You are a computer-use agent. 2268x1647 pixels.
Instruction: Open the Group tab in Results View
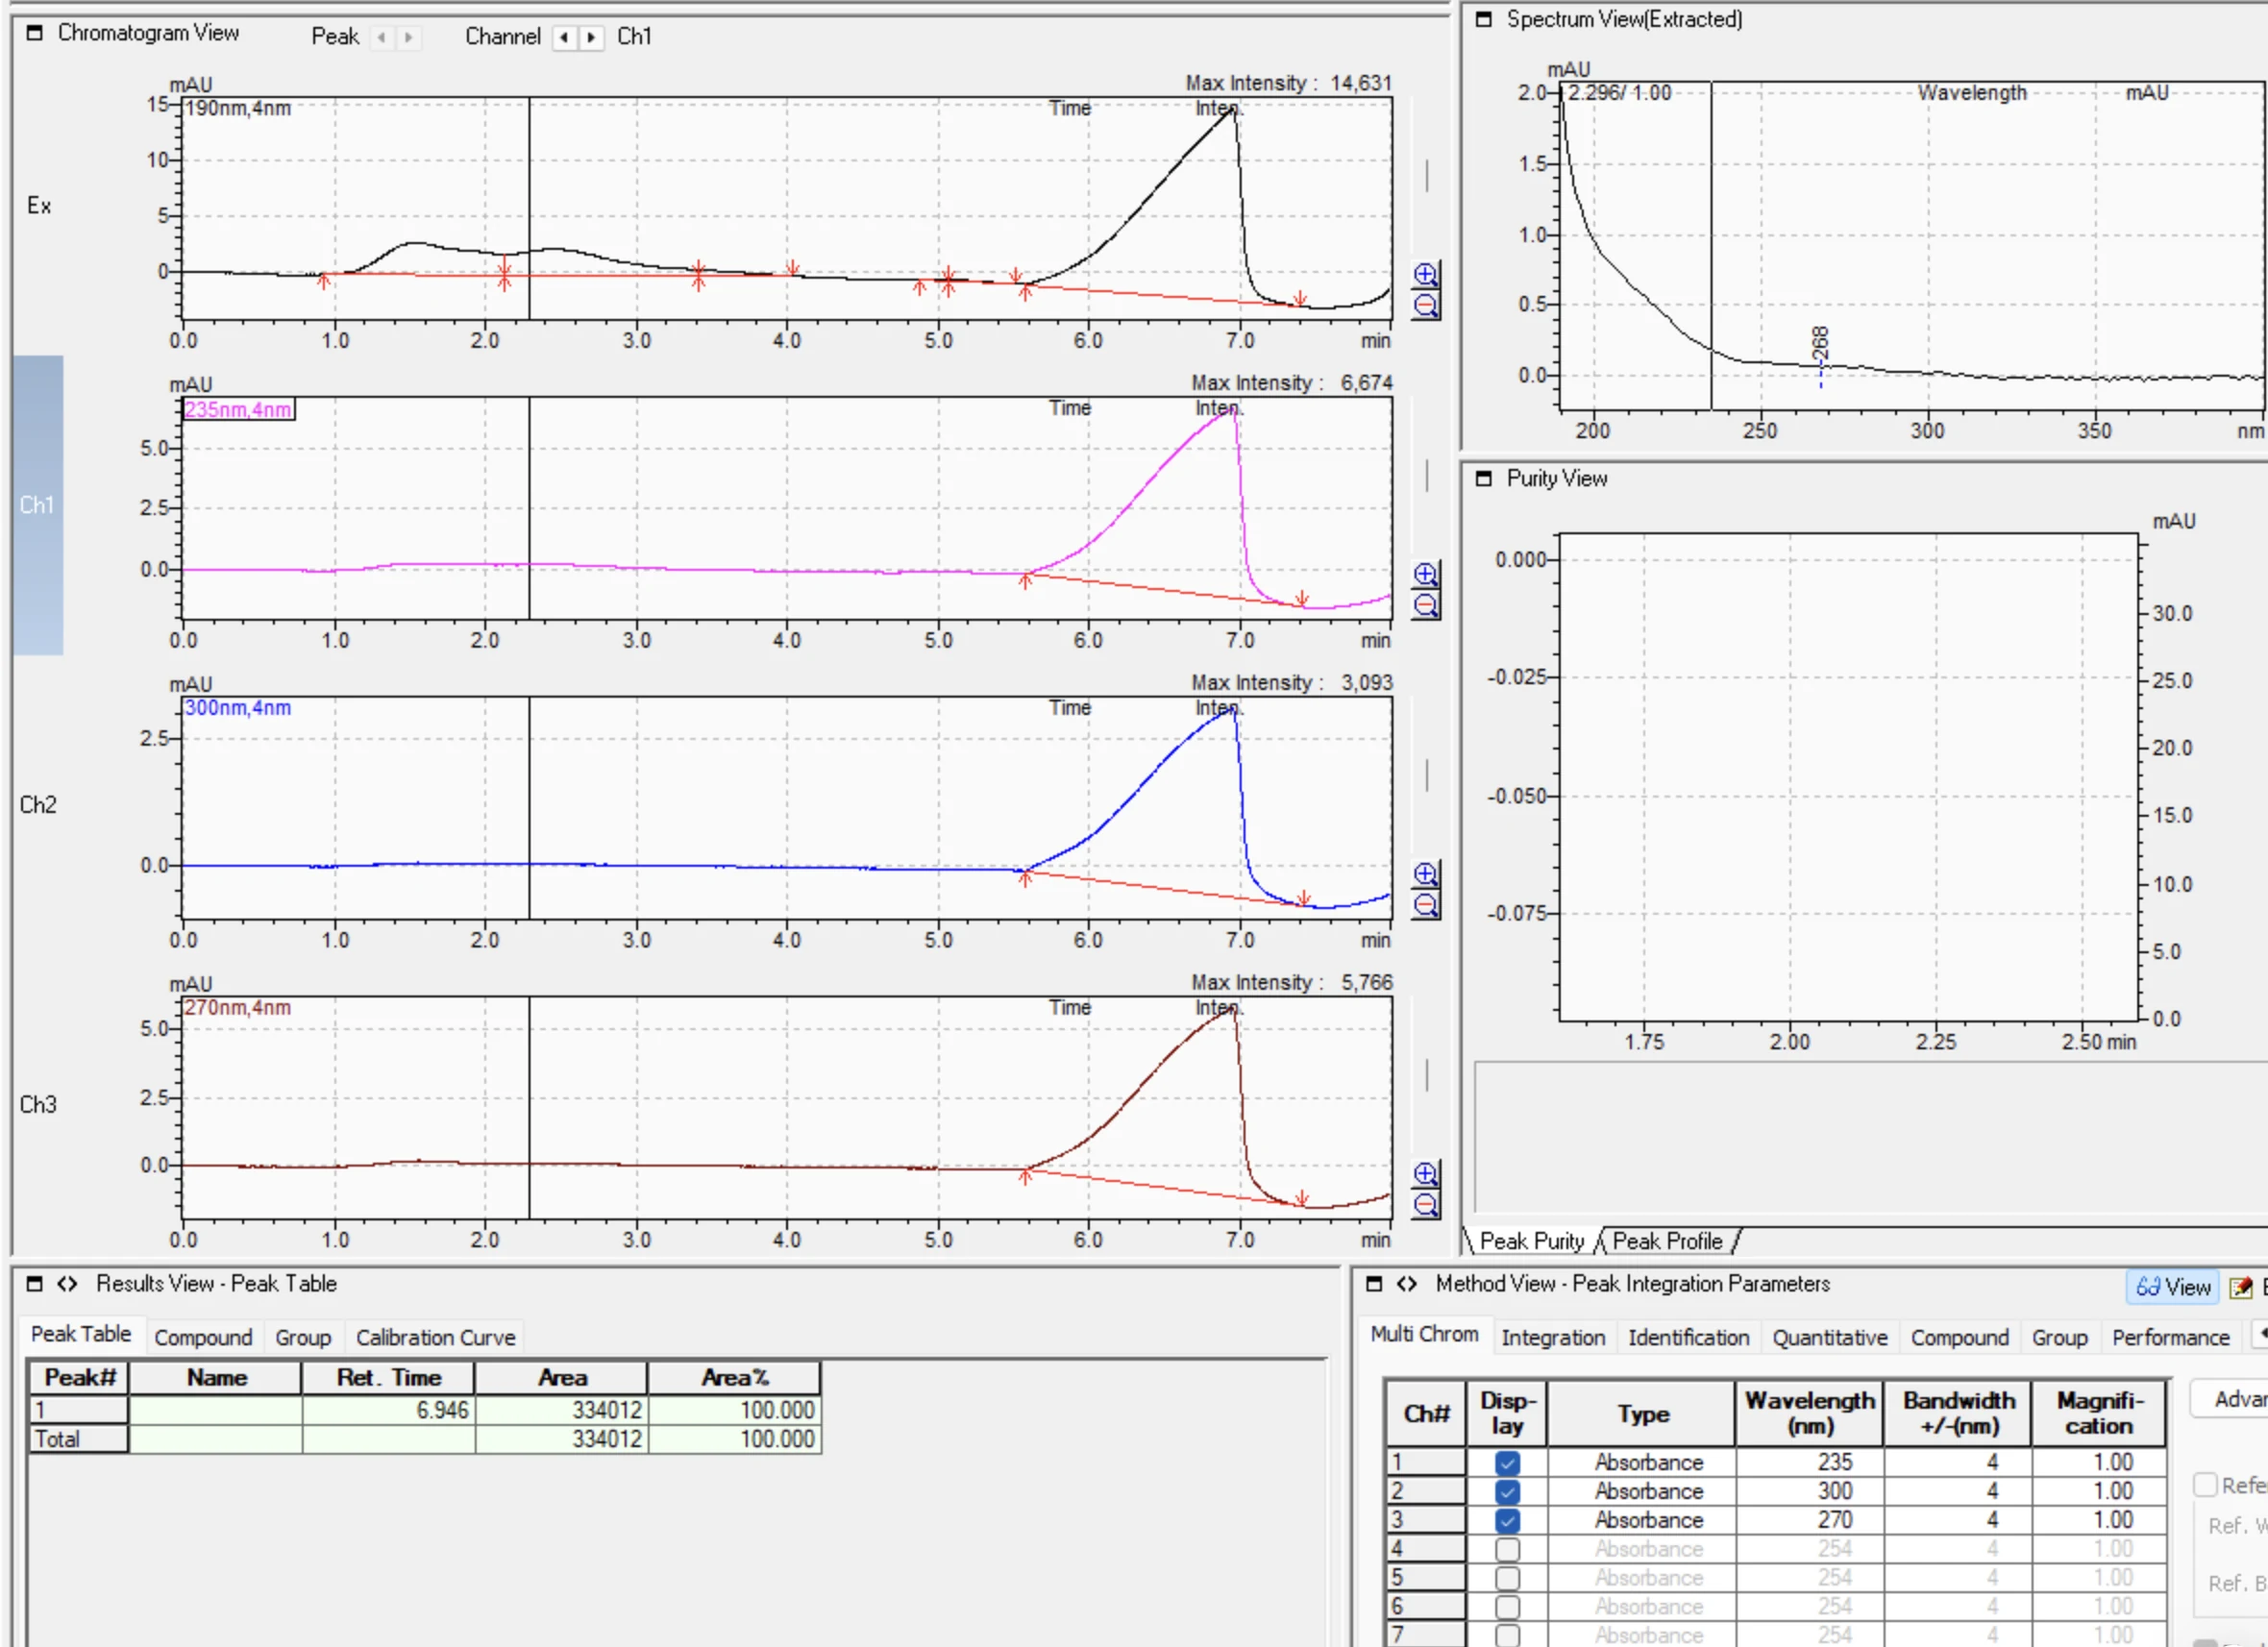click(303, 1338)
